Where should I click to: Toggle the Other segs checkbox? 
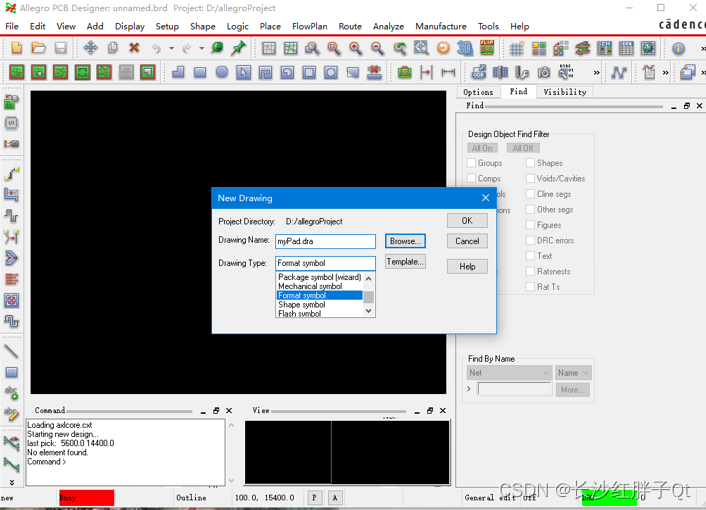coord(530,209)
